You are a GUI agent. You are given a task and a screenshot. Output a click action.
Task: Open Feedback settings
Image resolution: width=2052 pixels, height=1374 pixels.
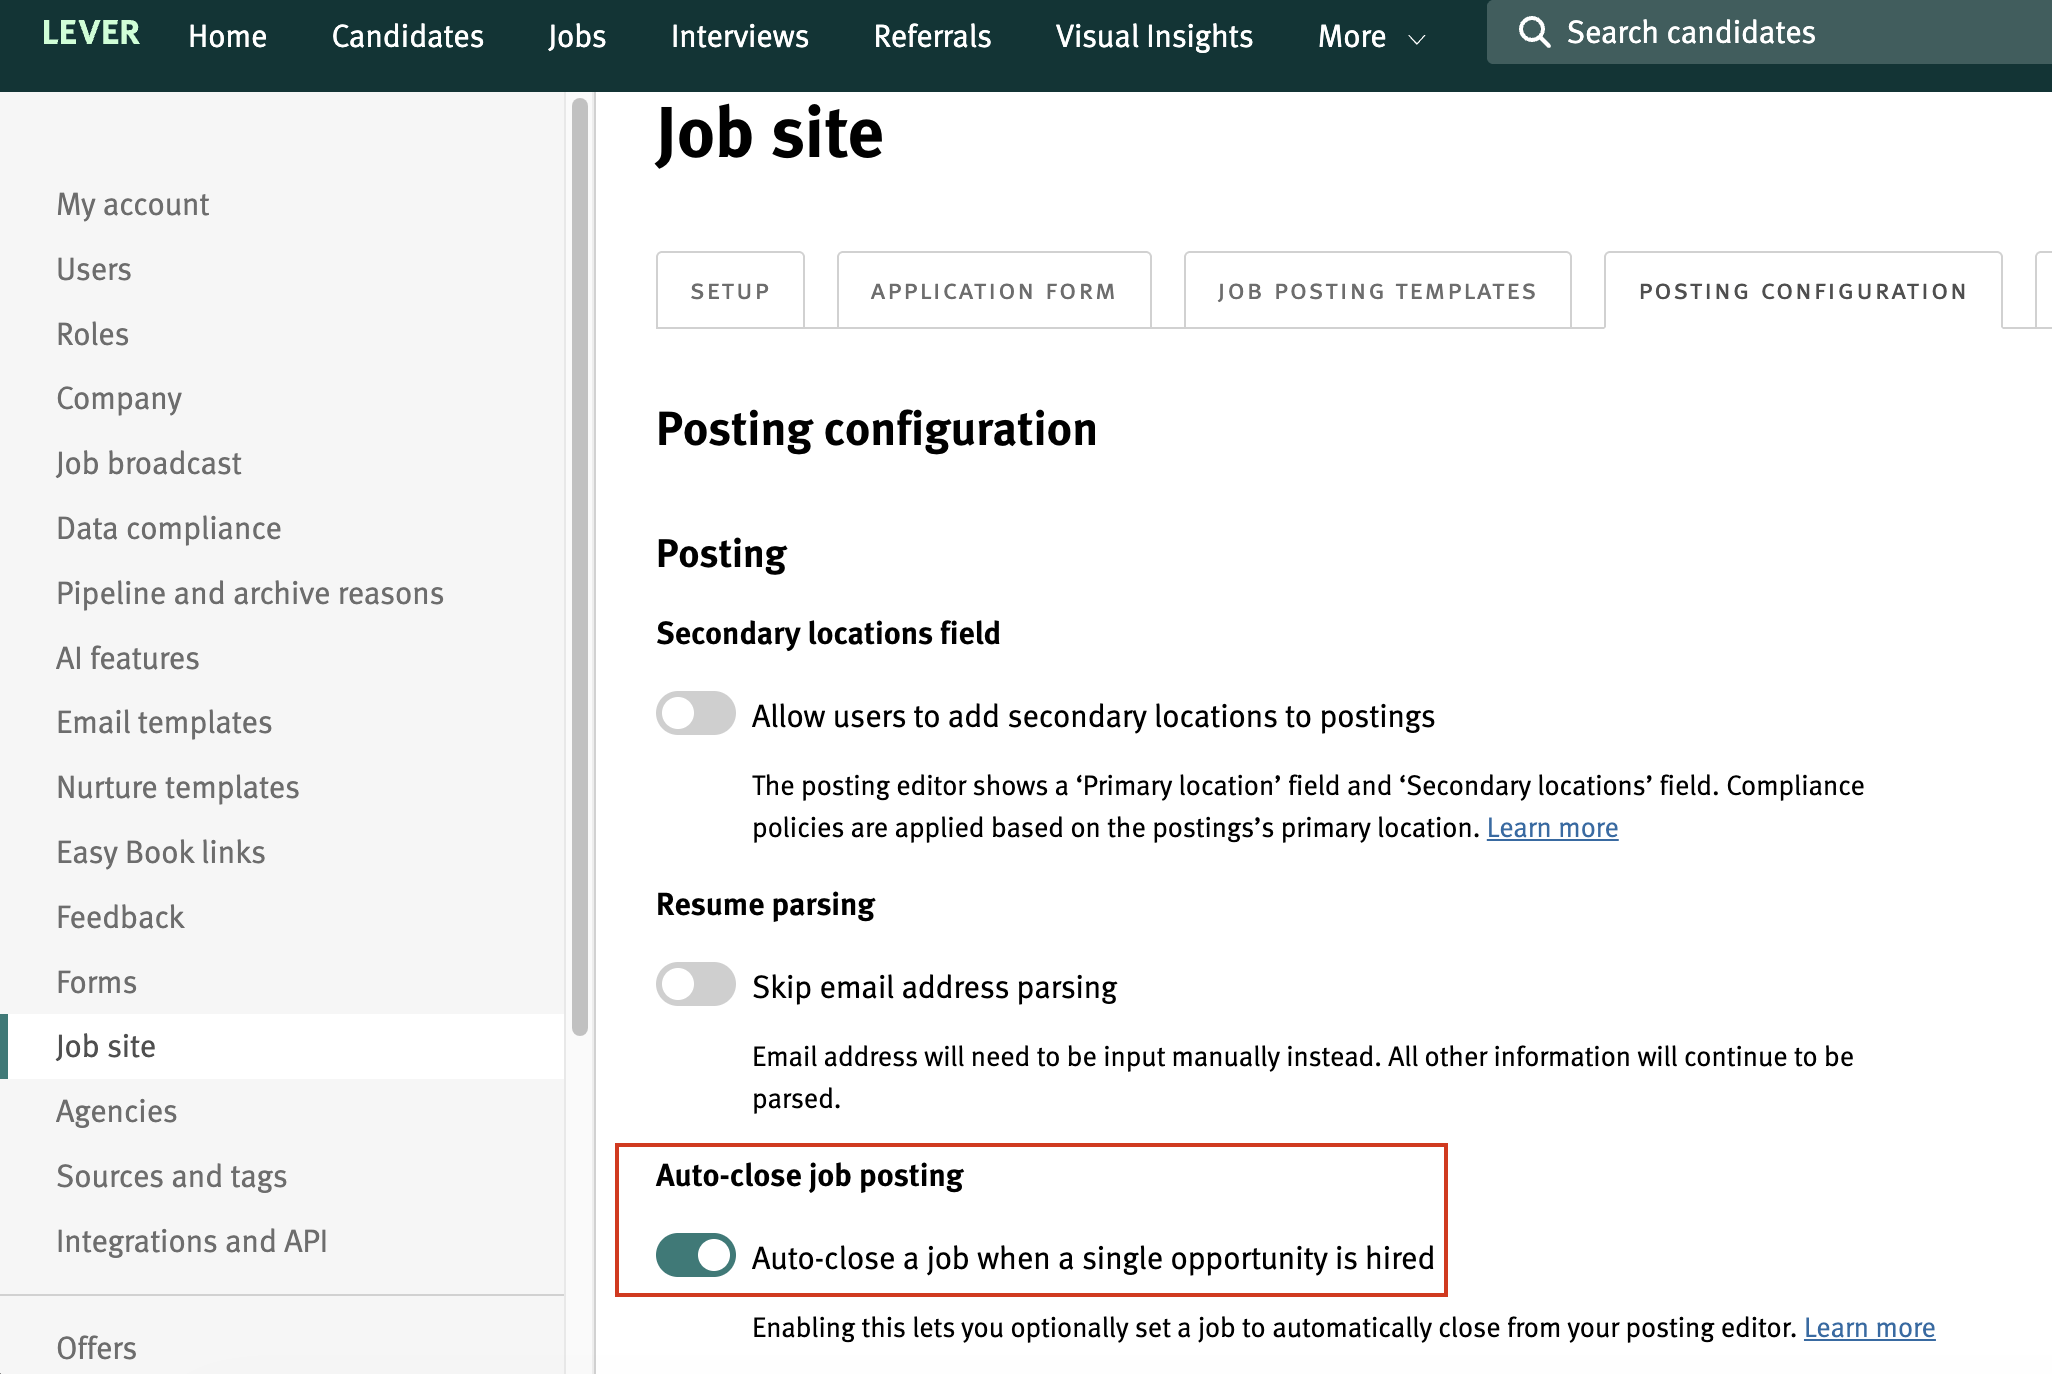[120, 917]
